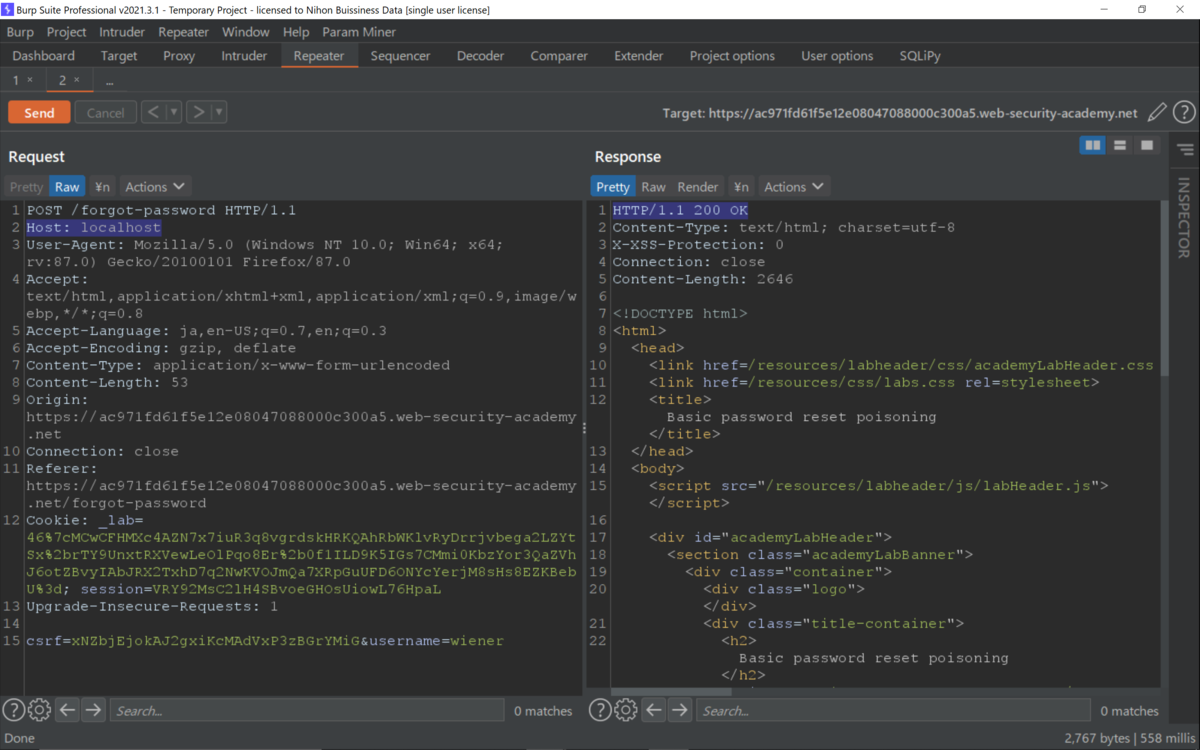Open the Repeater menu
The width and height of the screenshot is (1200, 750).
click(x=183, y=32)
